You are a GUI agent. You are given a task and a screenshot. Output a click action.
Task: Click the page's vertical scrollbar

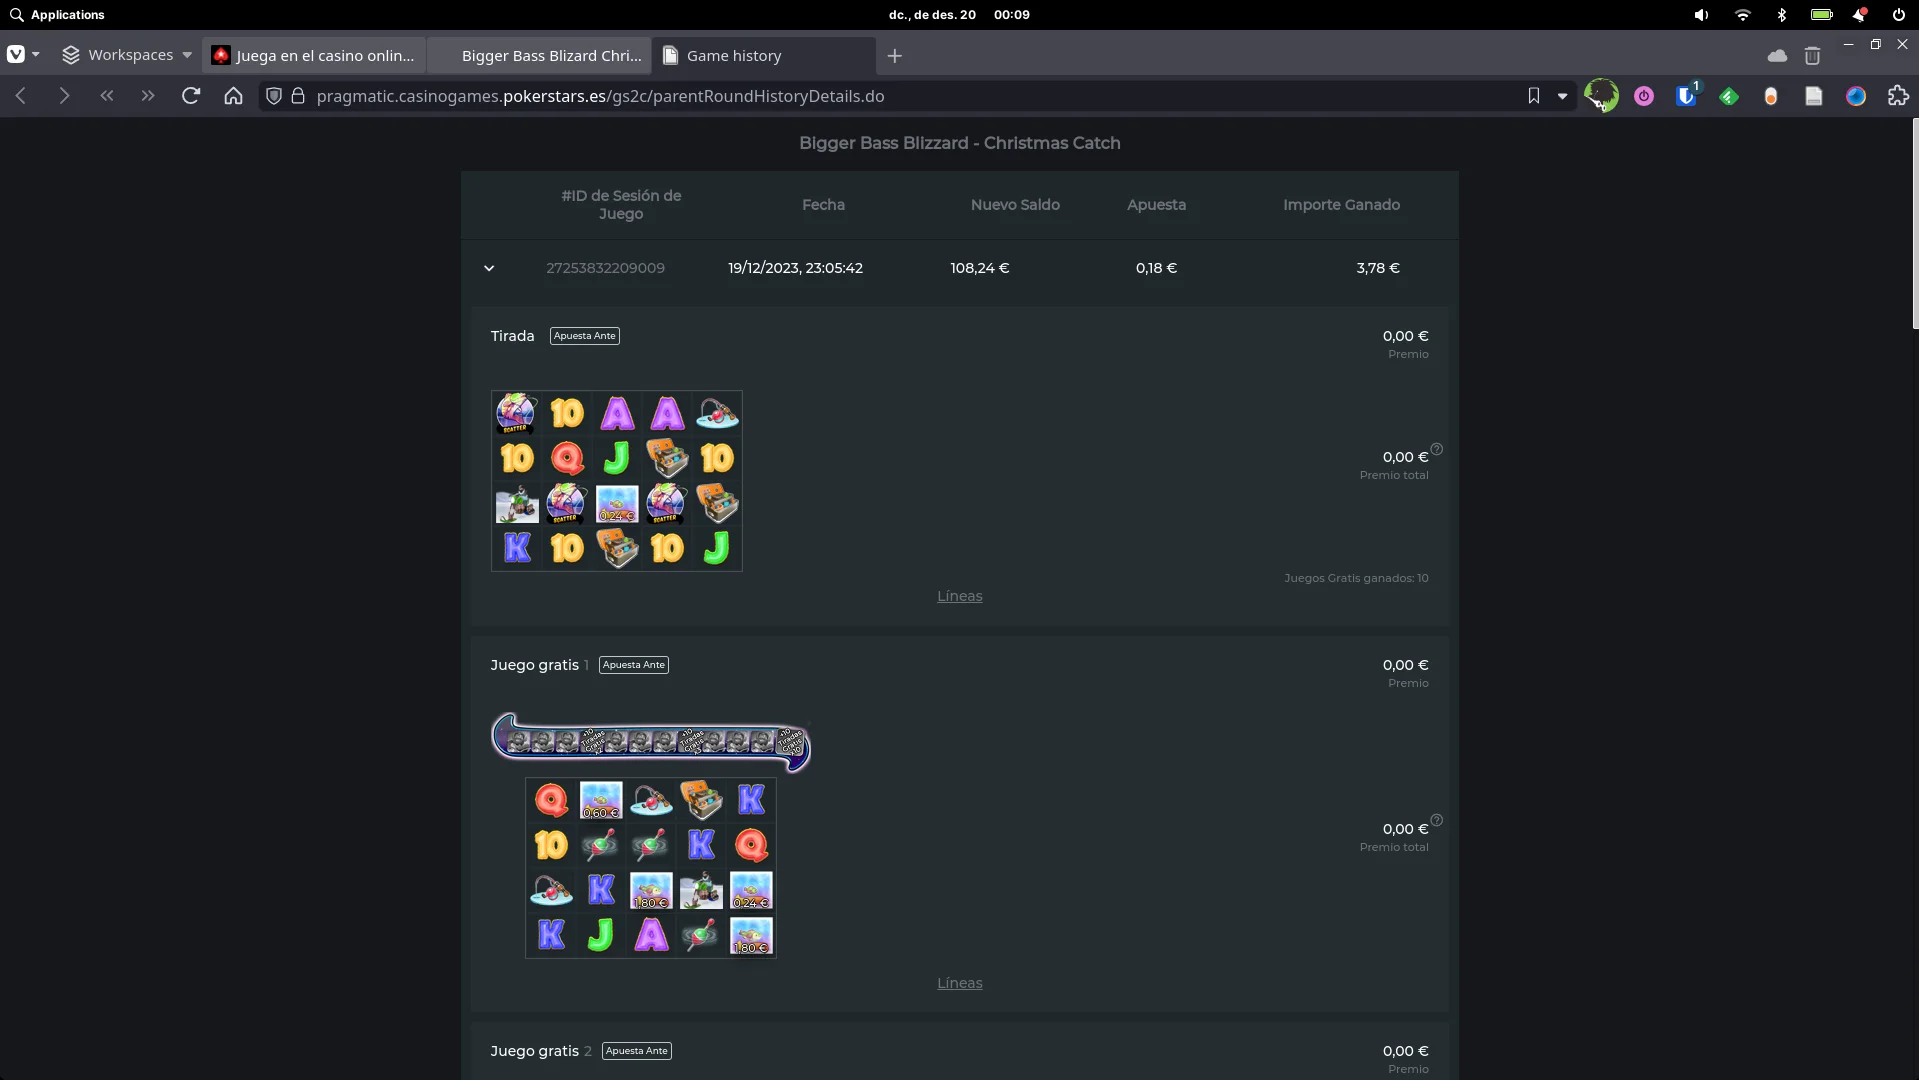click(1914, 223)
